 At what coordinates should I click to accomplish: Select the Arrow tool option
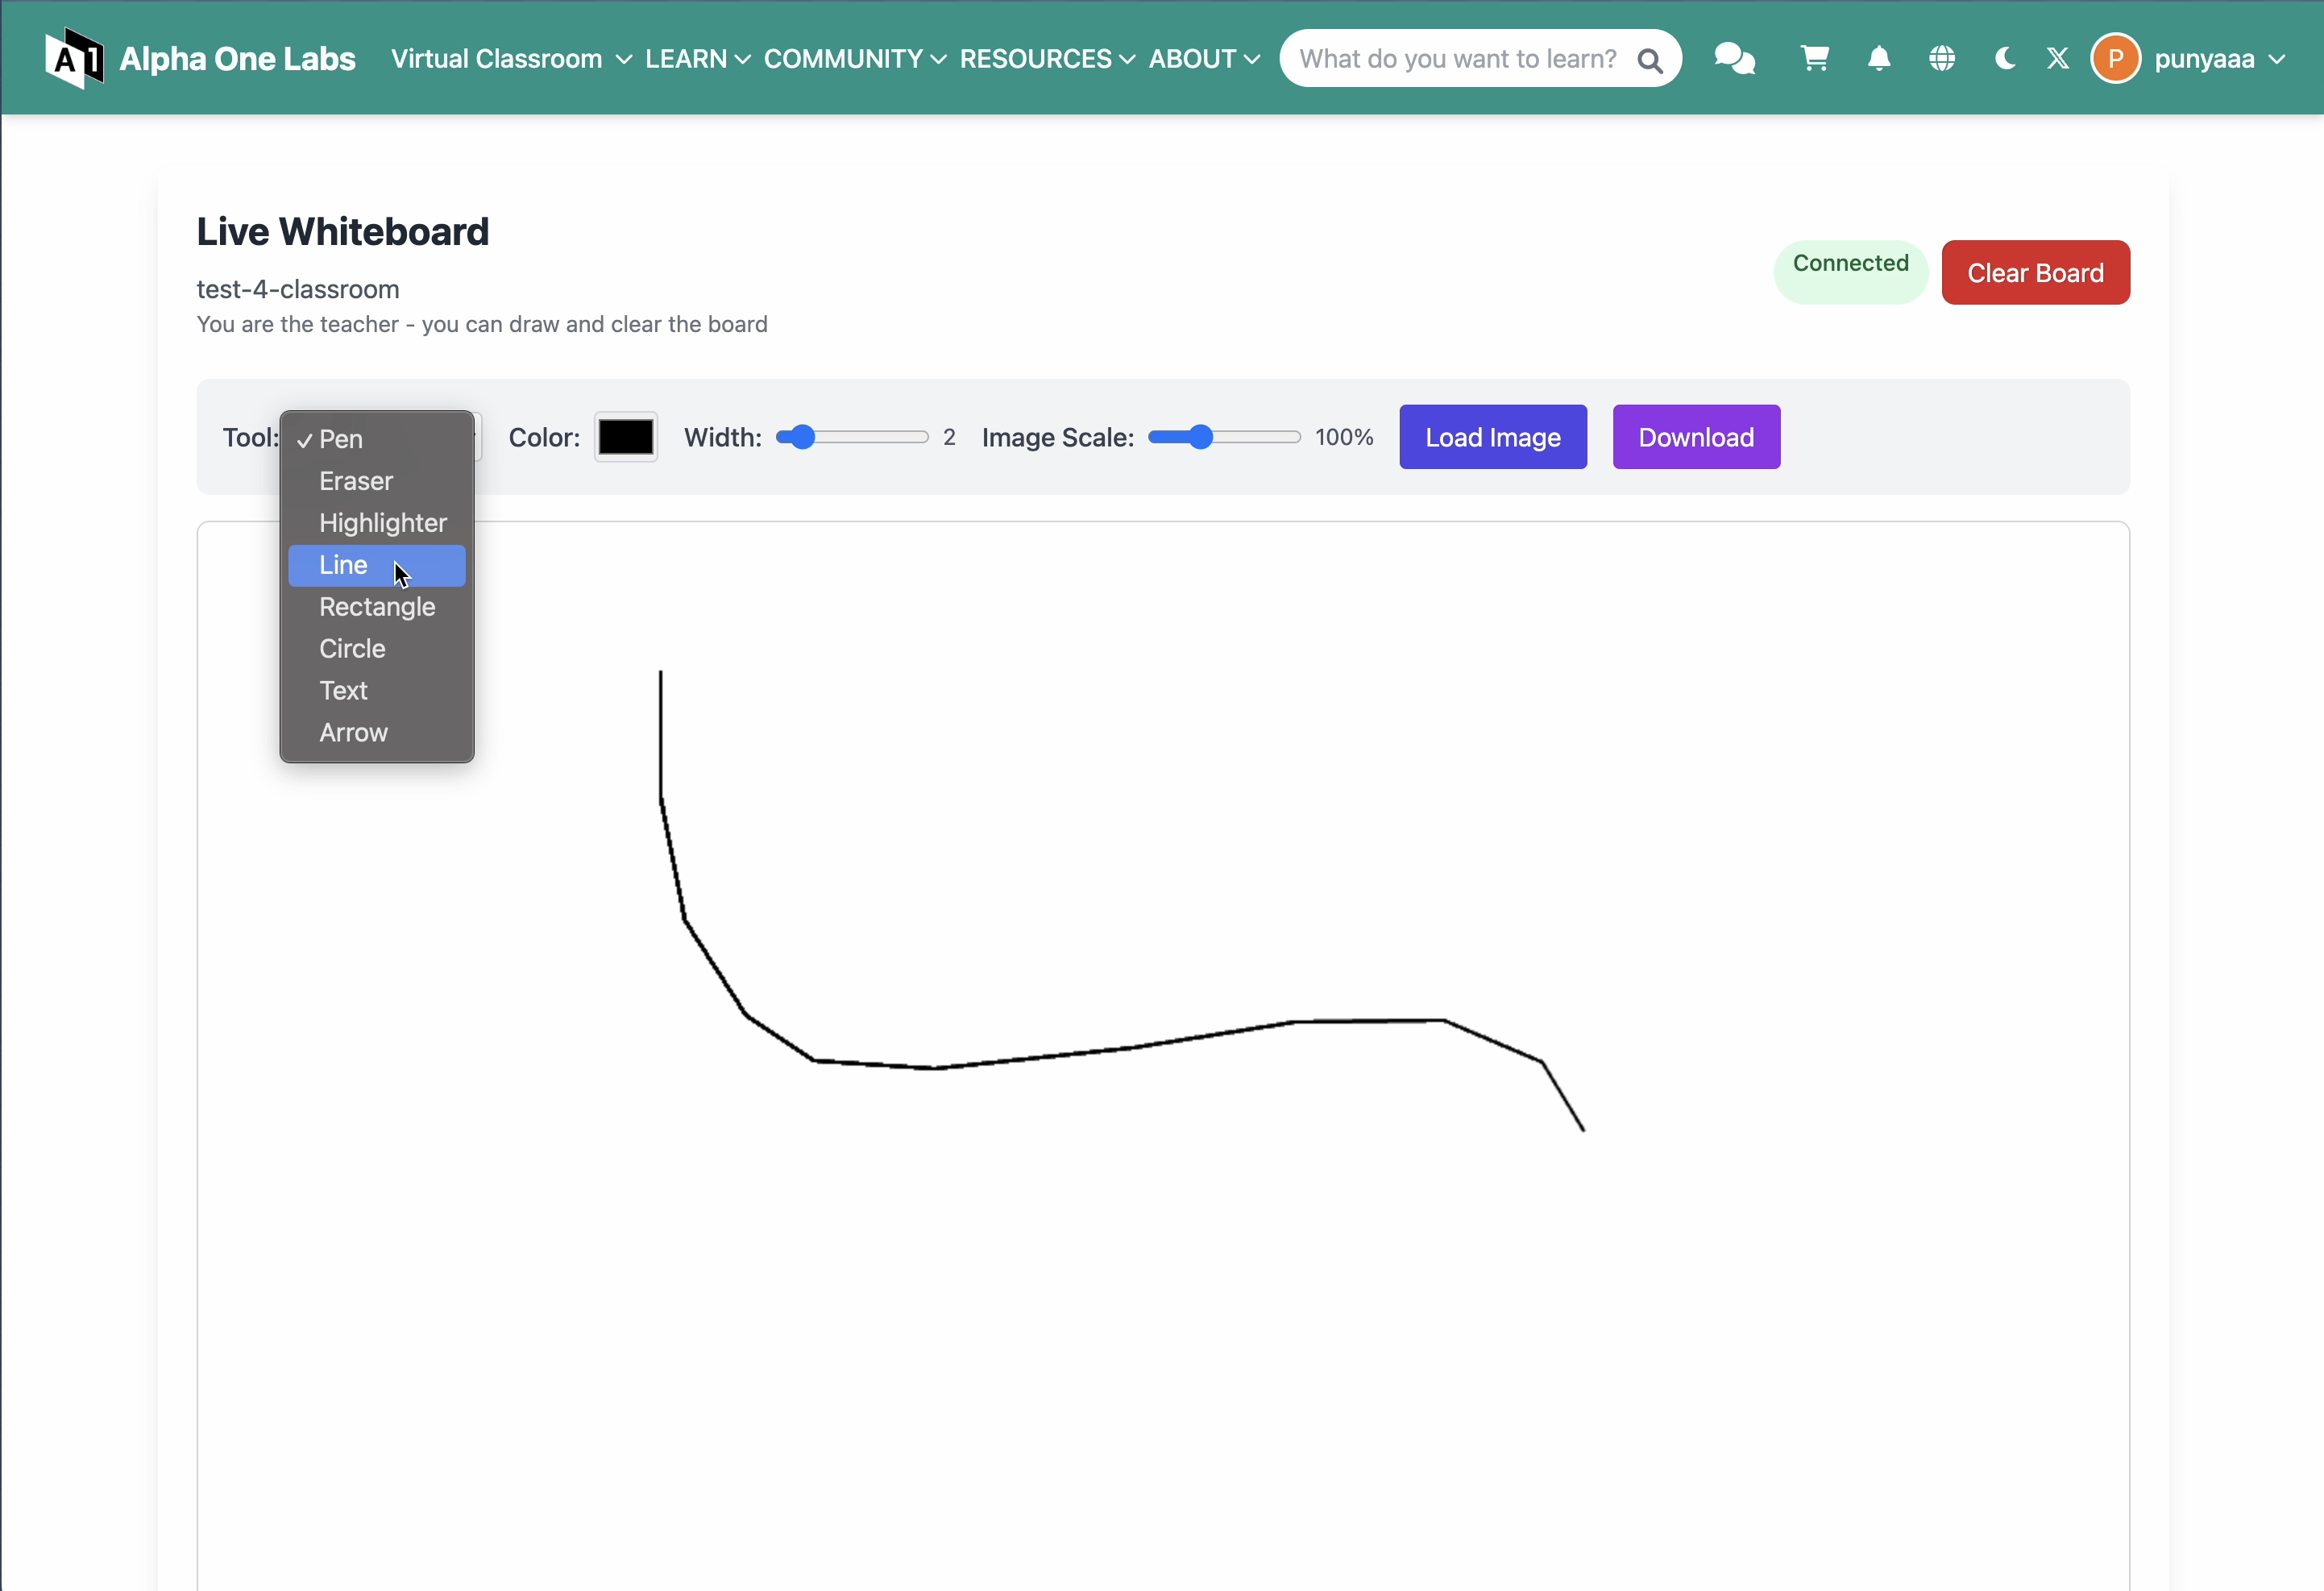(353, 733)
